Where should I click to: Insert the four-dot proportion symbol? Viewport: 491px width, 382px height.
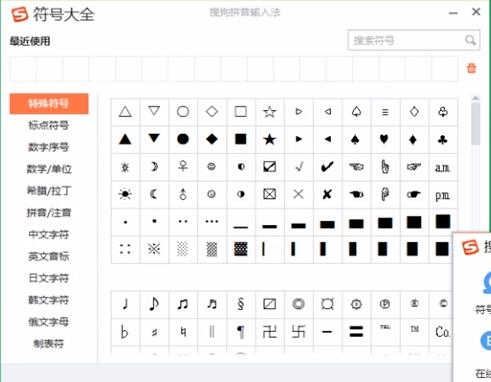[x=125, y=249]
